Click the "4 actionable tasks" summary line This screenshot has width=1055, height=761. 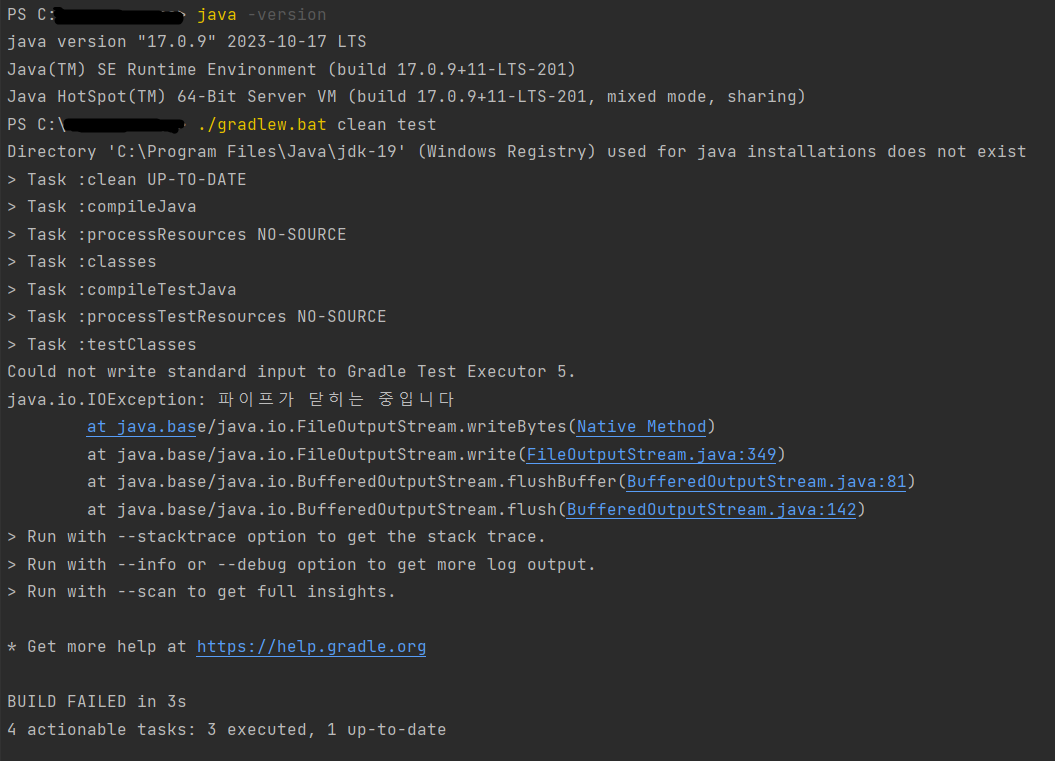coord(226,729)
